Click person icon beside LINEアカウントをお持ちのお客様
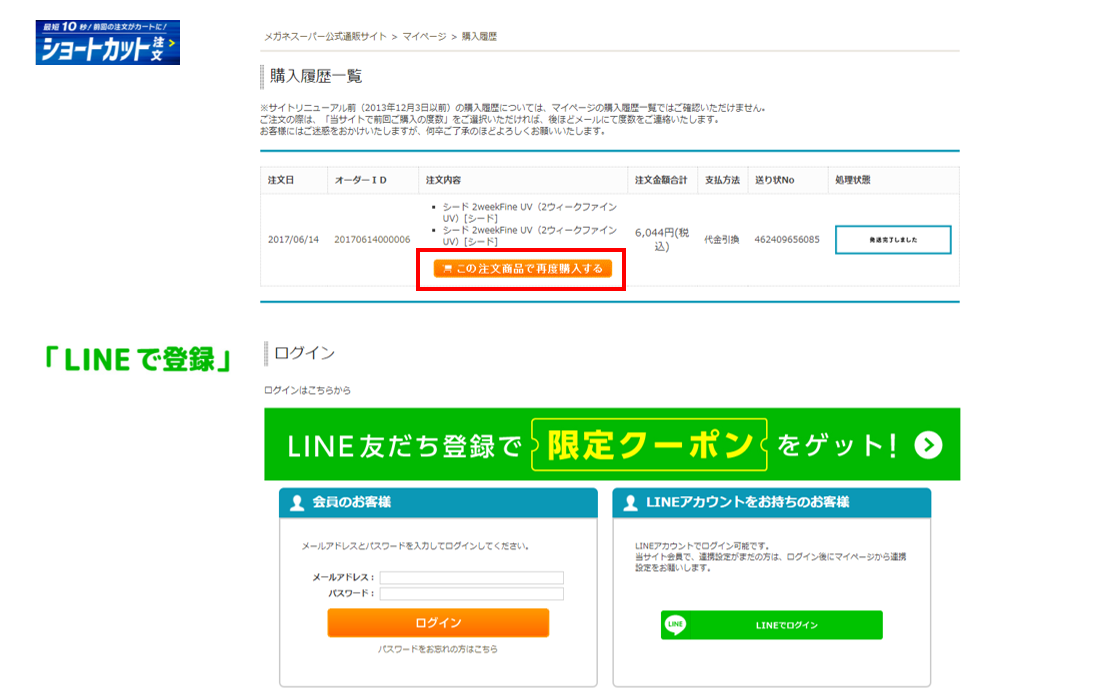 tap(630, 503)
